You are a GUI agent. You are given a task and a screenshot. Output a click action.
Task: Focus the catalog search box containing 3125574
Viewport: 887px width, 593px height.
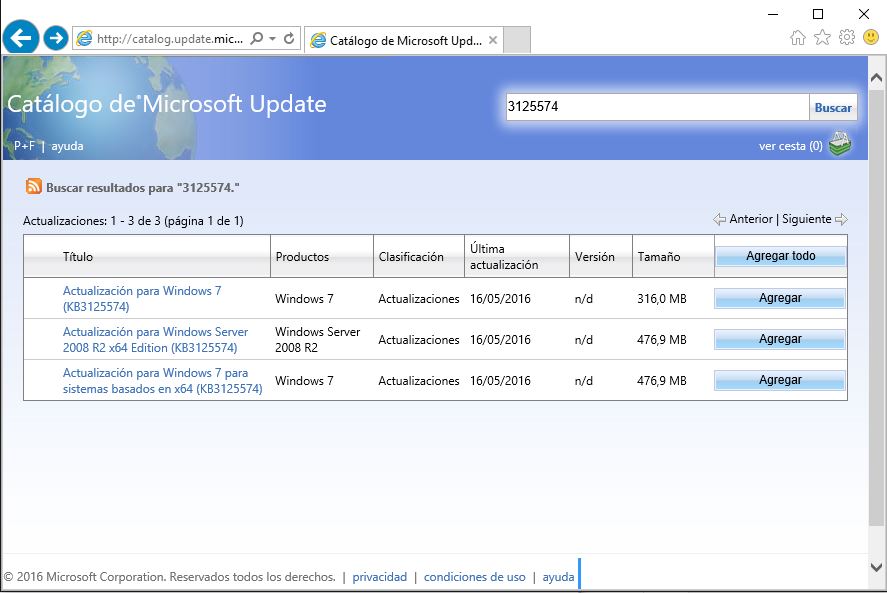pos(657,106)
